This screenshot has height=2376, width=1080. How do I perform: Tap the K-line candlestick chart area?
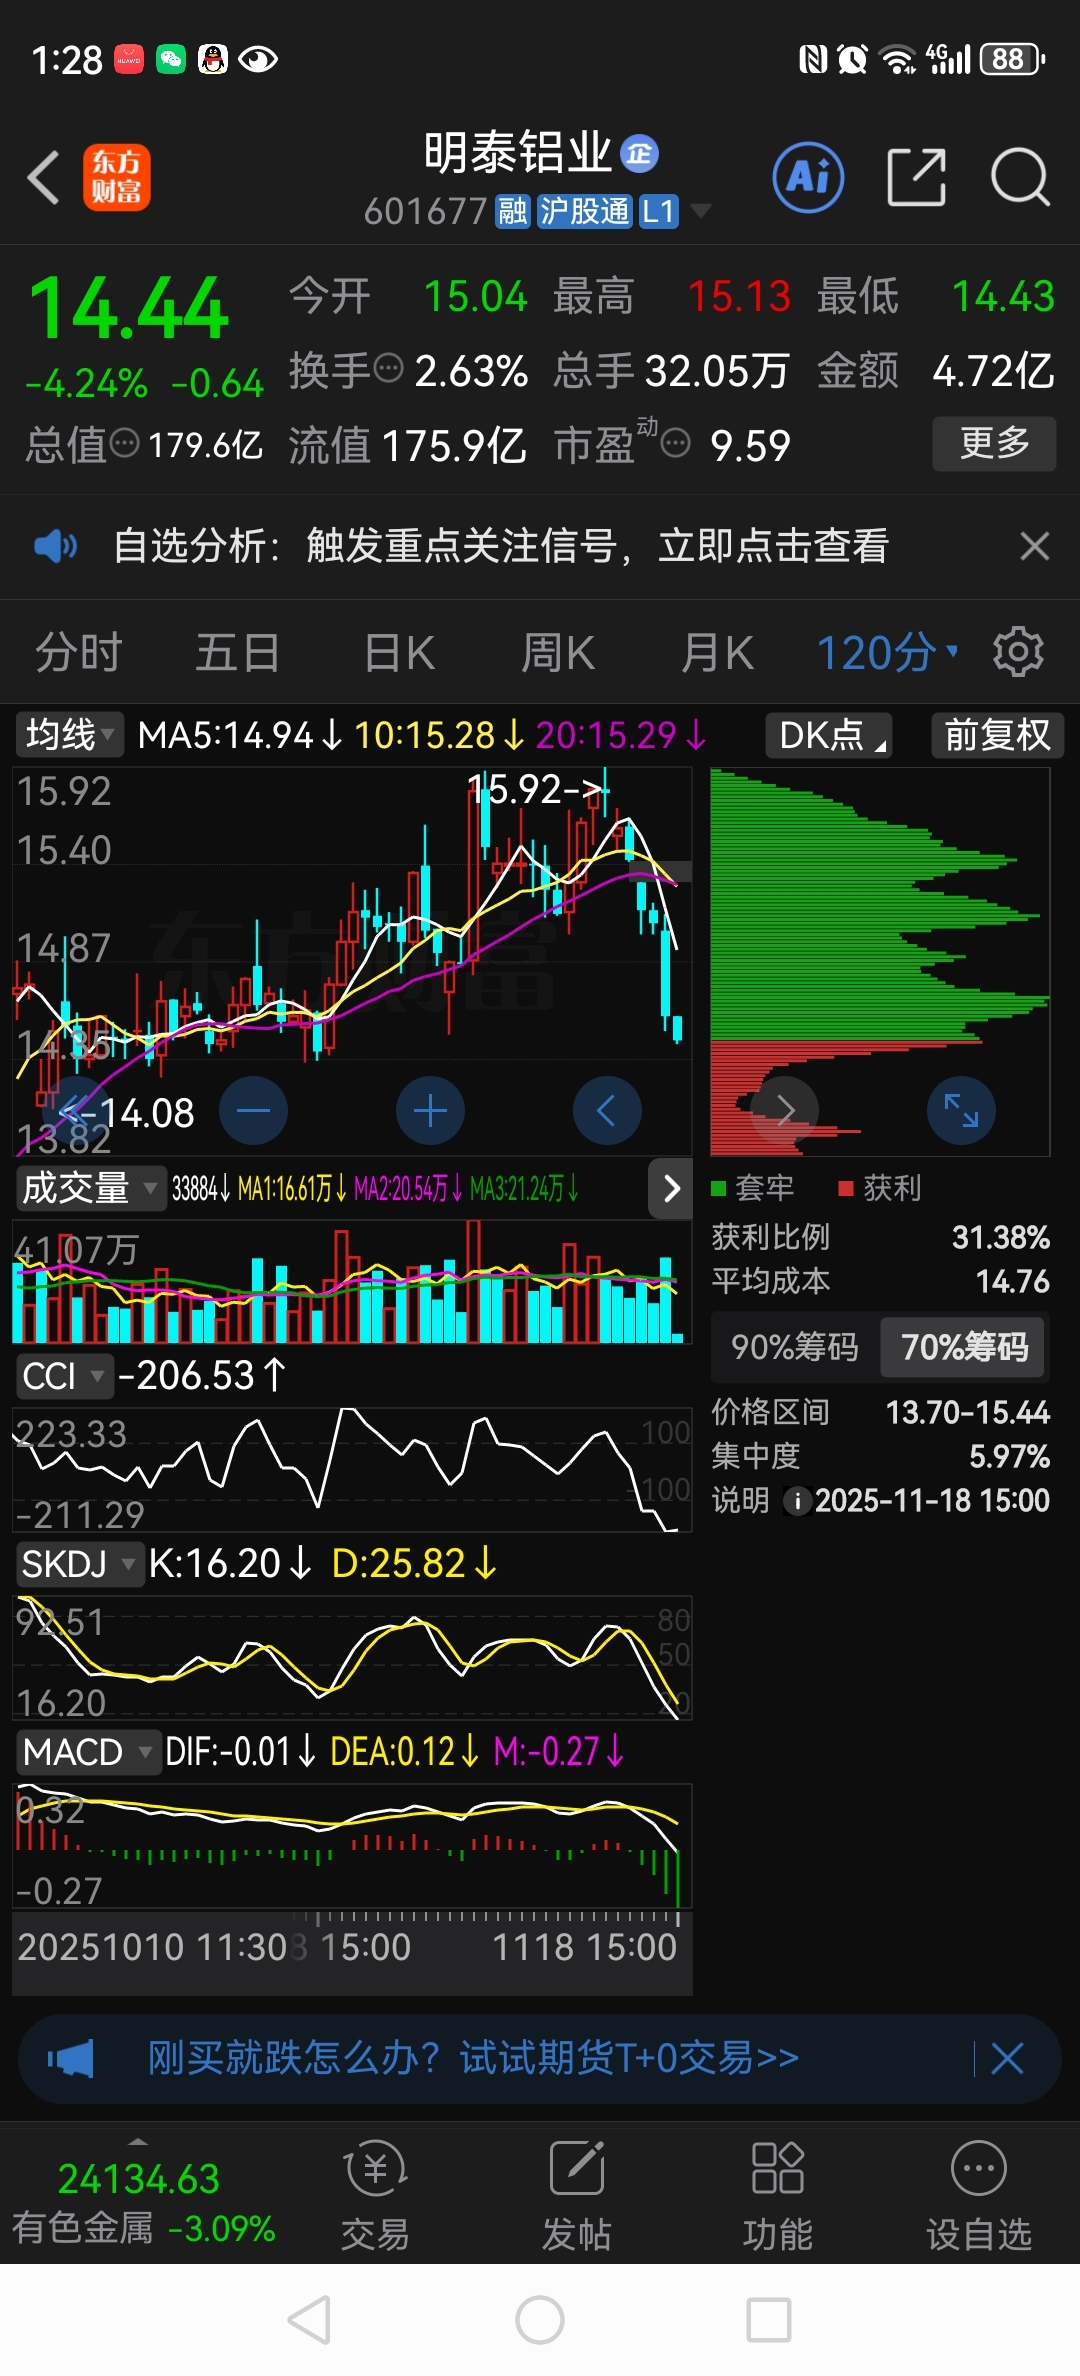coord(352,961)
